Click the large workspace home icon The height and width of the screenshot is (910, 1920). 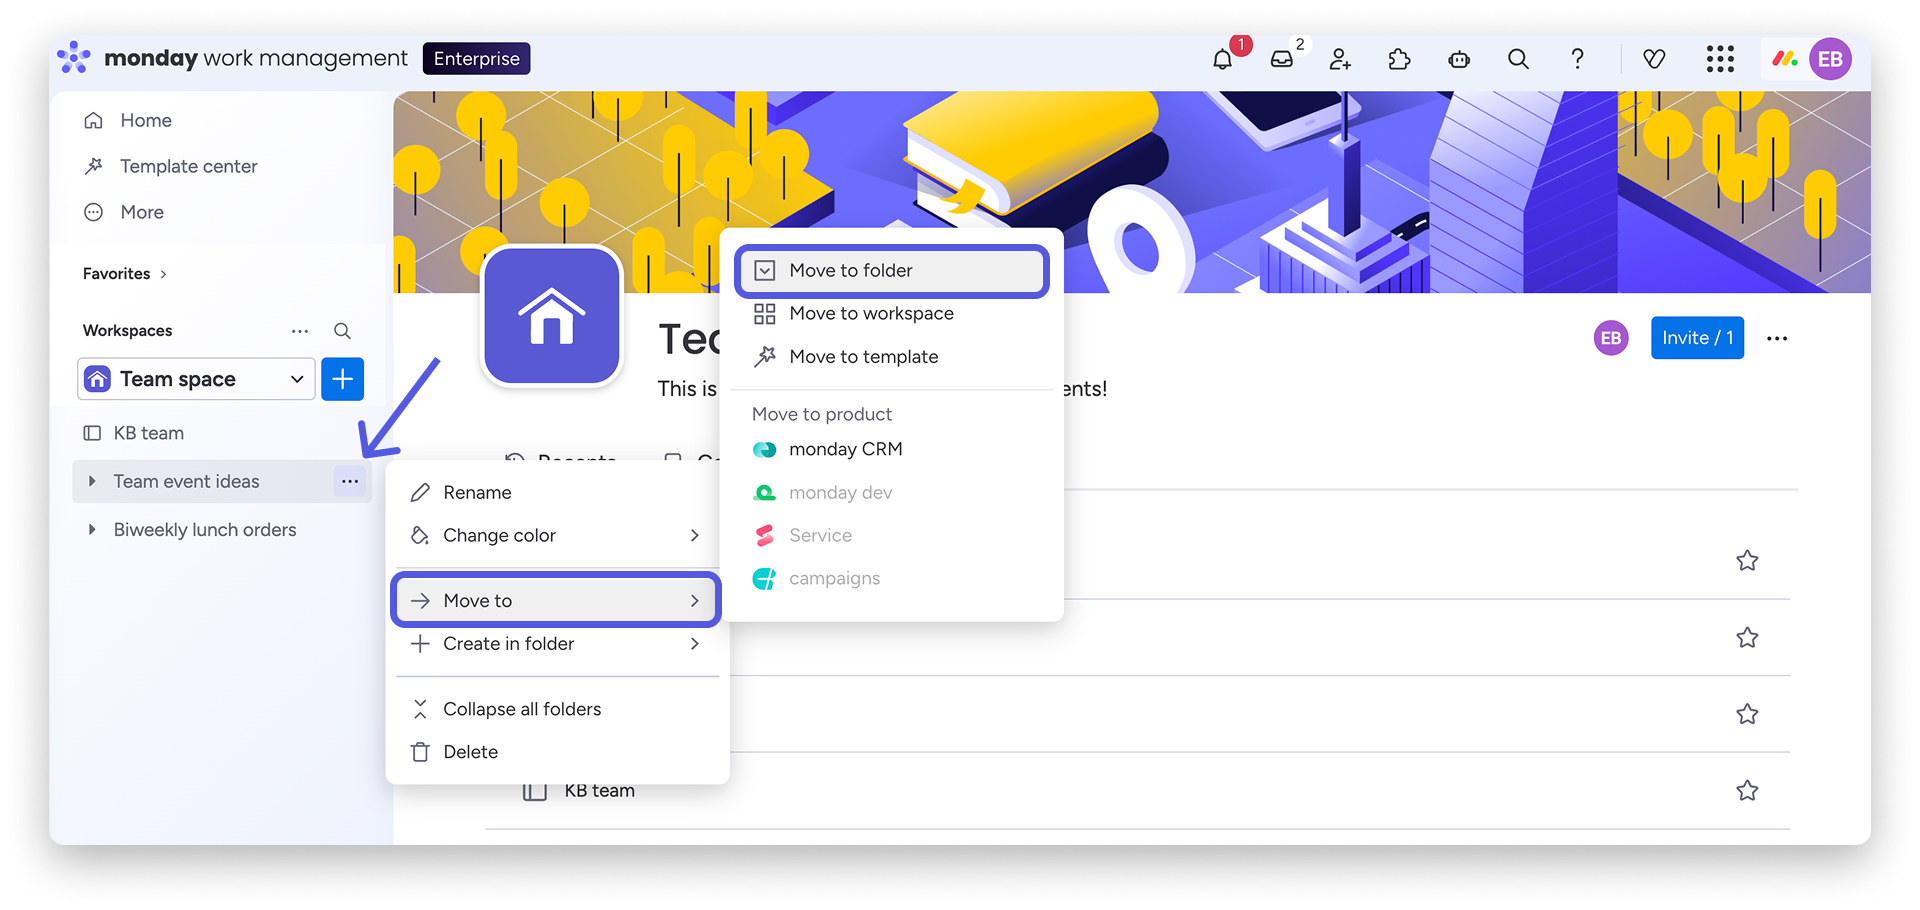pos(552,316)
